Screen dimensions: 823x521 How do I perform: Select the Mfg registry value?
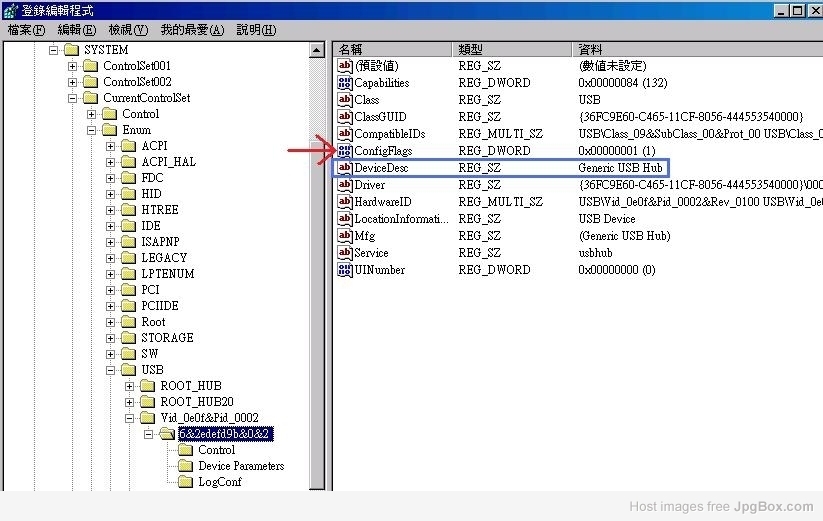[365, 236]
